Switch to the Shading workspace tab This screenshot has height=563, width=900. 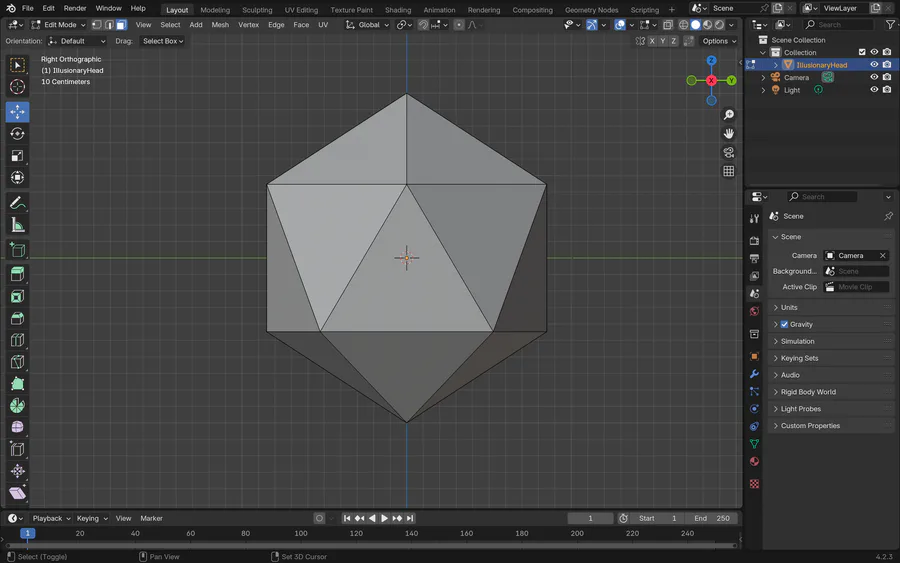tap(398, 10)
